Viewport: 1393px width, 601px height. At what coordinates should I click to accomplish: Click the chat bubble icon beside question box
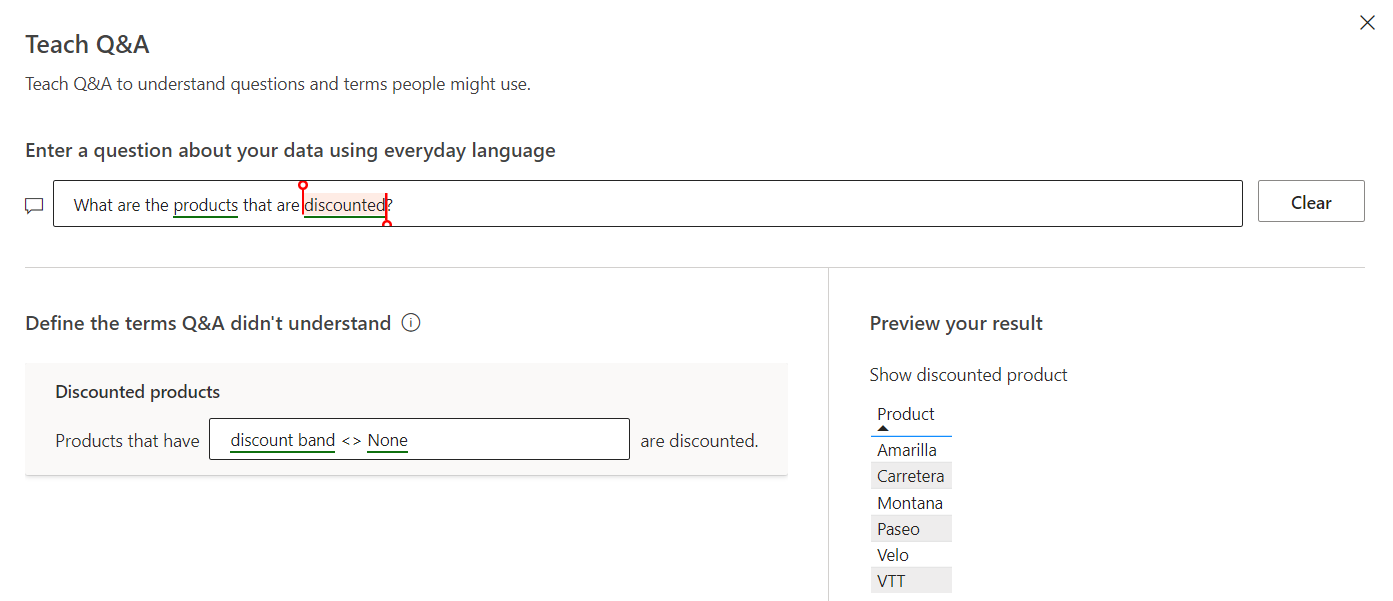point(34,206)
